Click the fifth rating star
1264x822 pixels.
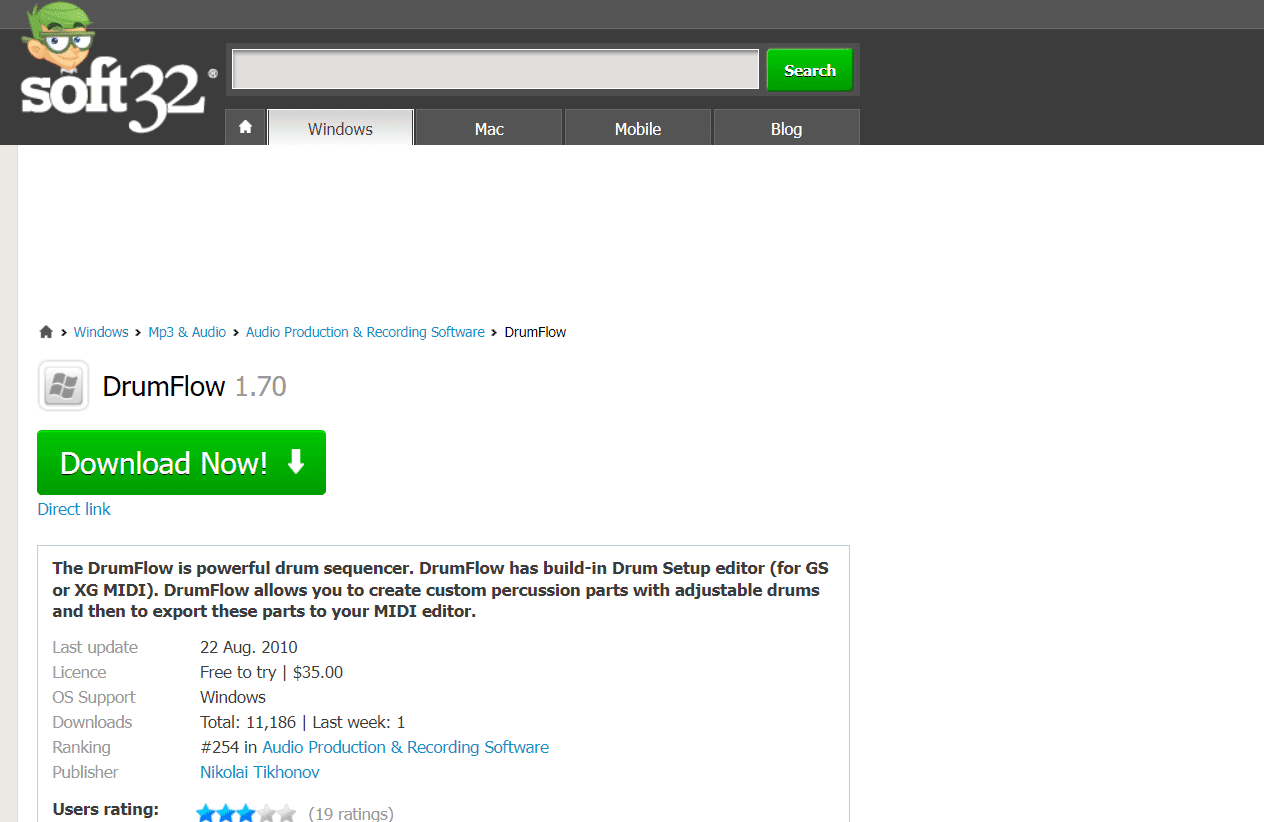(286, 813)
